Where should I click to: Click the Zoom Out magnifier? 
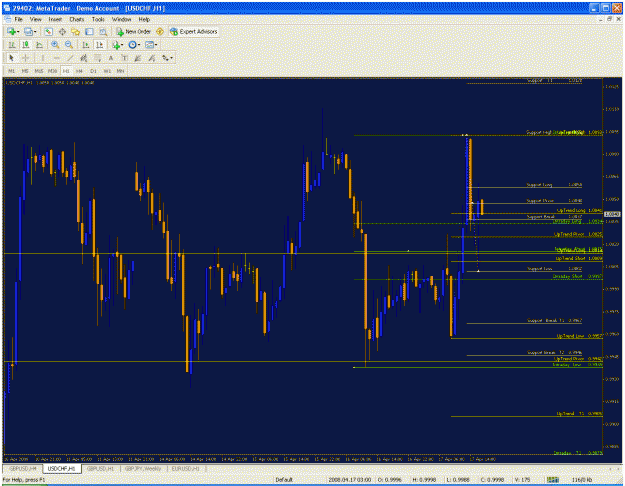[x=69, y=45]
